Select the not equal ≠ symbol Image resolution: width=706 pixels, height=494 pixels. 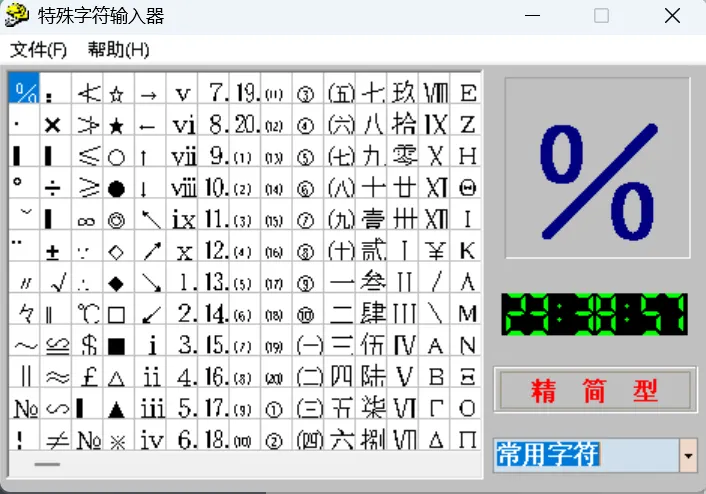click(56, 435)
